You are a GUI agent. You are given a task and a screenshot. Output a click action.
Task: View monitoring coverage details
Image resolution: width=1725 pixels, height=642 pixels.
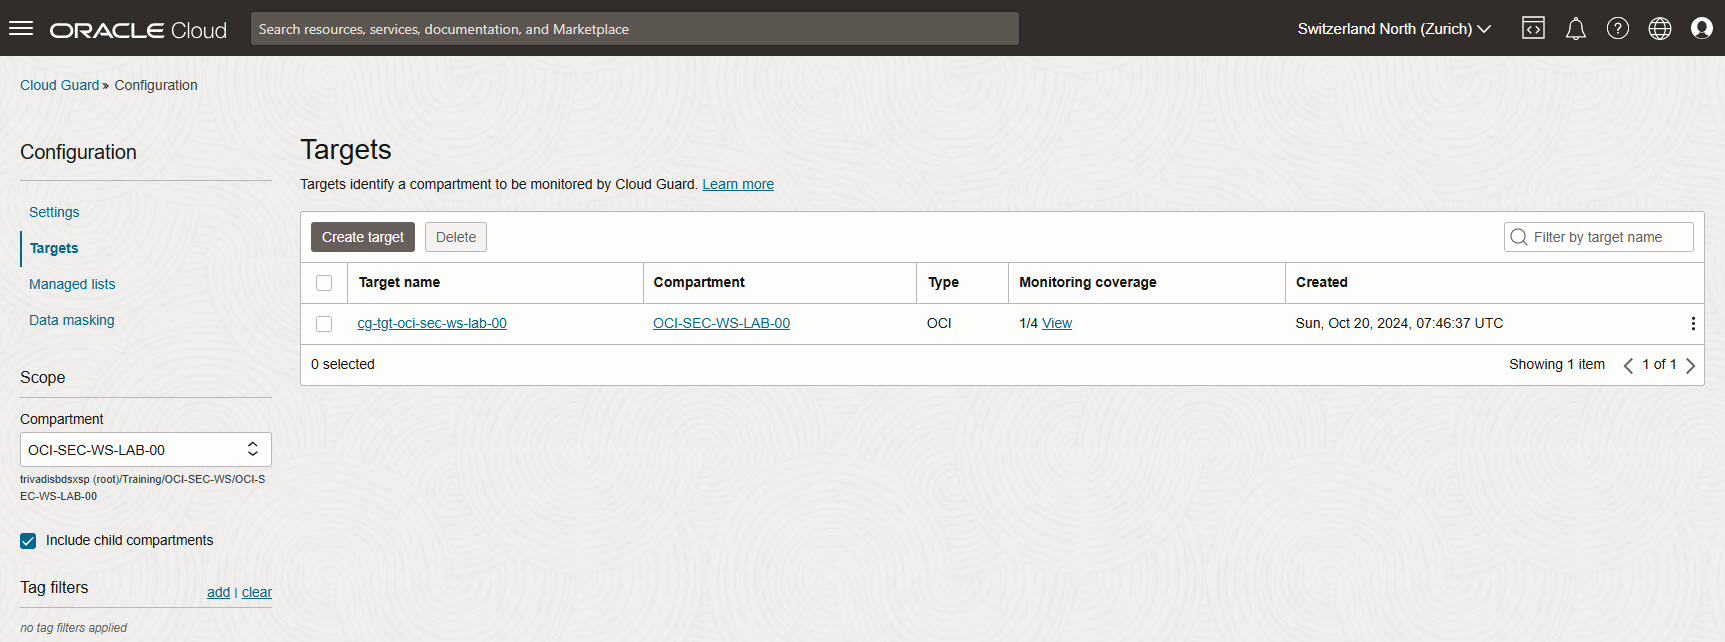pos(1057,323)
